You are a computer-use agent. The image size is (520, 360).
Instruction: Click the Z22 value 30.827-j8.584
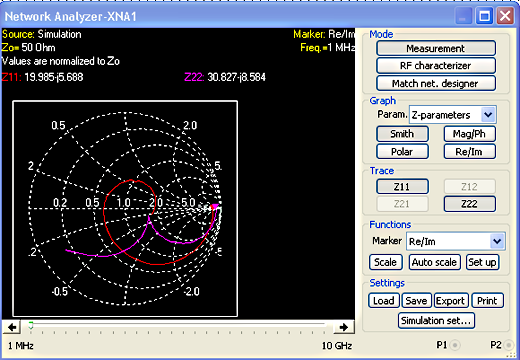click(237, 77)
